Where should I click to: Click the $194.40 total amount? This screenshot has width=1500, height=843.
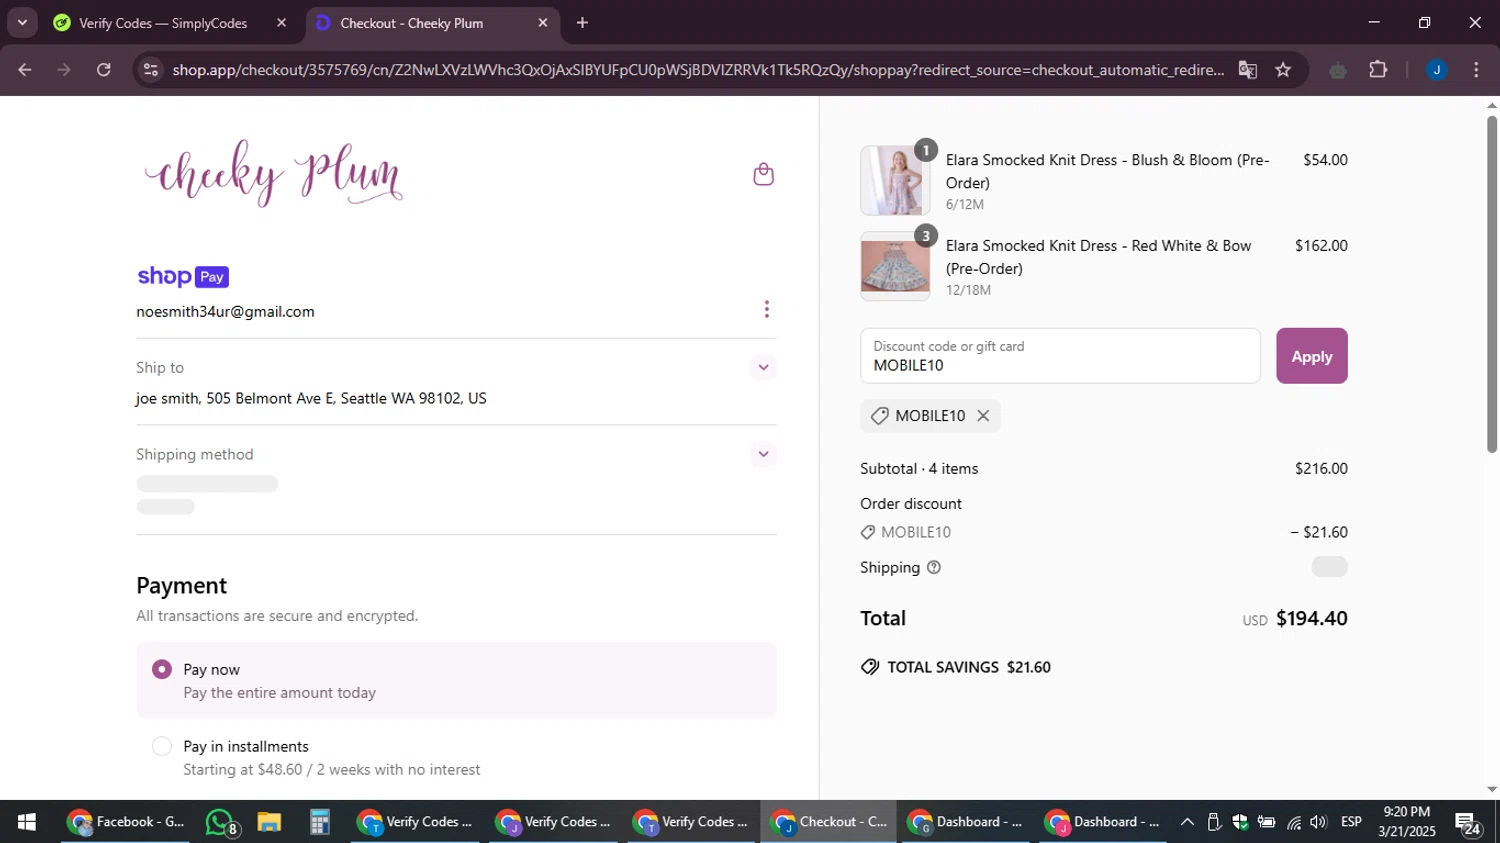1311,618
